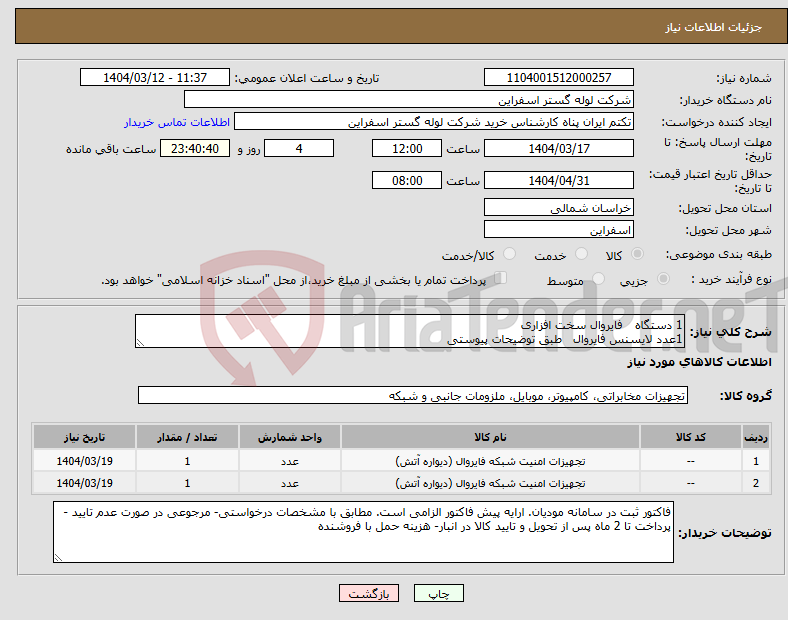Click the کد کالا column header

coord(691,437)
